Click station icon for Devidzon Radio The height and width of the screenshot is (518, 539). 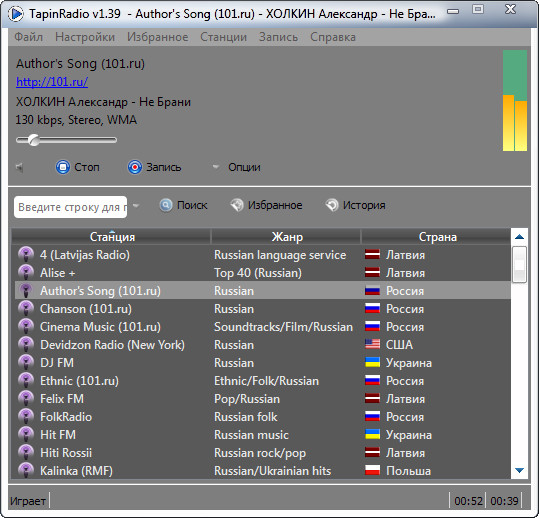coord(26,344)
